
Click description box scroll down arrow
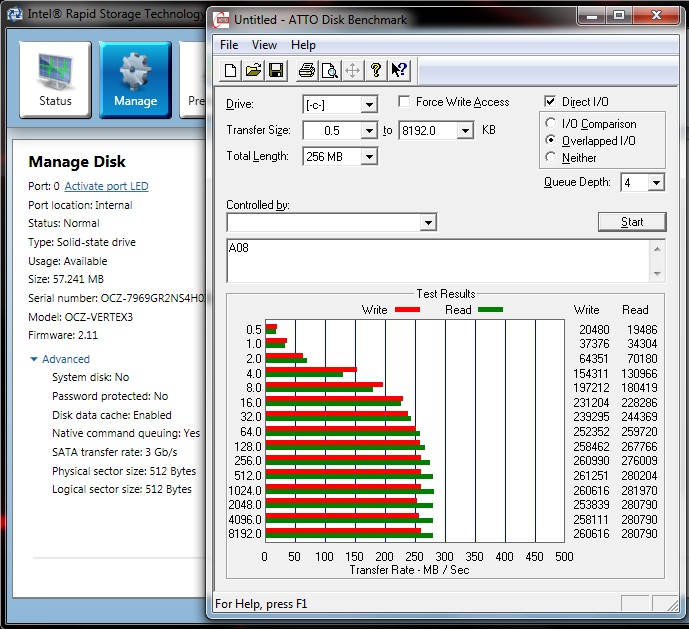click(657, 273)
